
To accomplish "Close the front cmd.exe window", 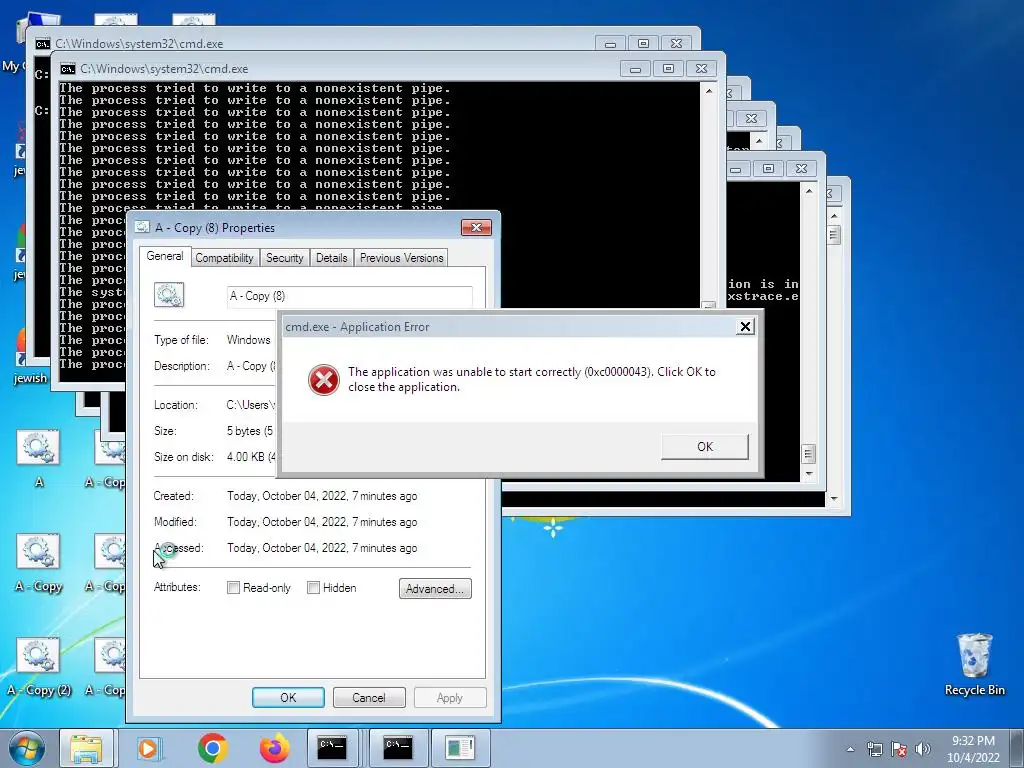I will click(x=701, y=69).
